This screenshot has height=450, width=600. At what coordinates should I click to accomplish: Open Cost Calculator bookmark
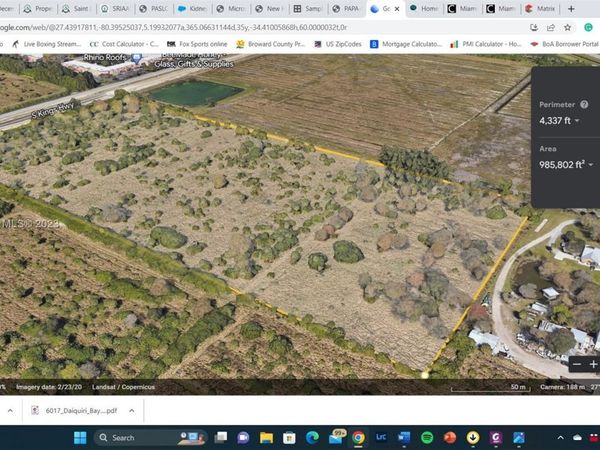point(124,44)
